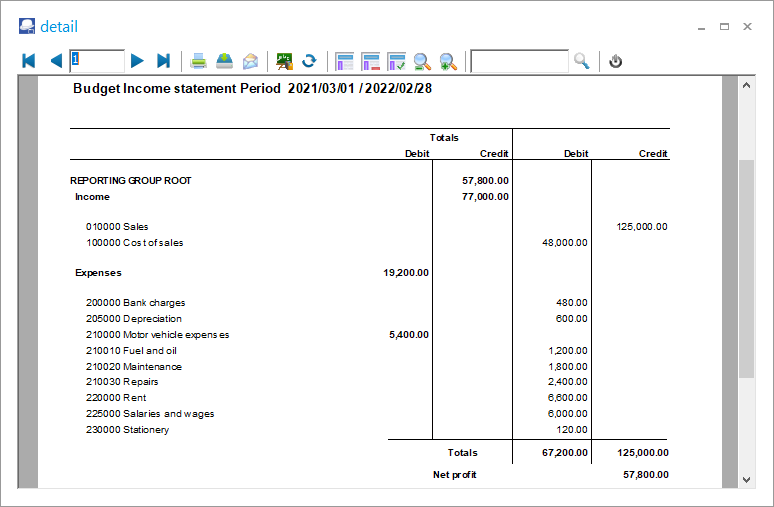The width and height of the screenshot is (774, 507).
Task: Click the blue refresh arrows icon
Action: tap(310, 61)
